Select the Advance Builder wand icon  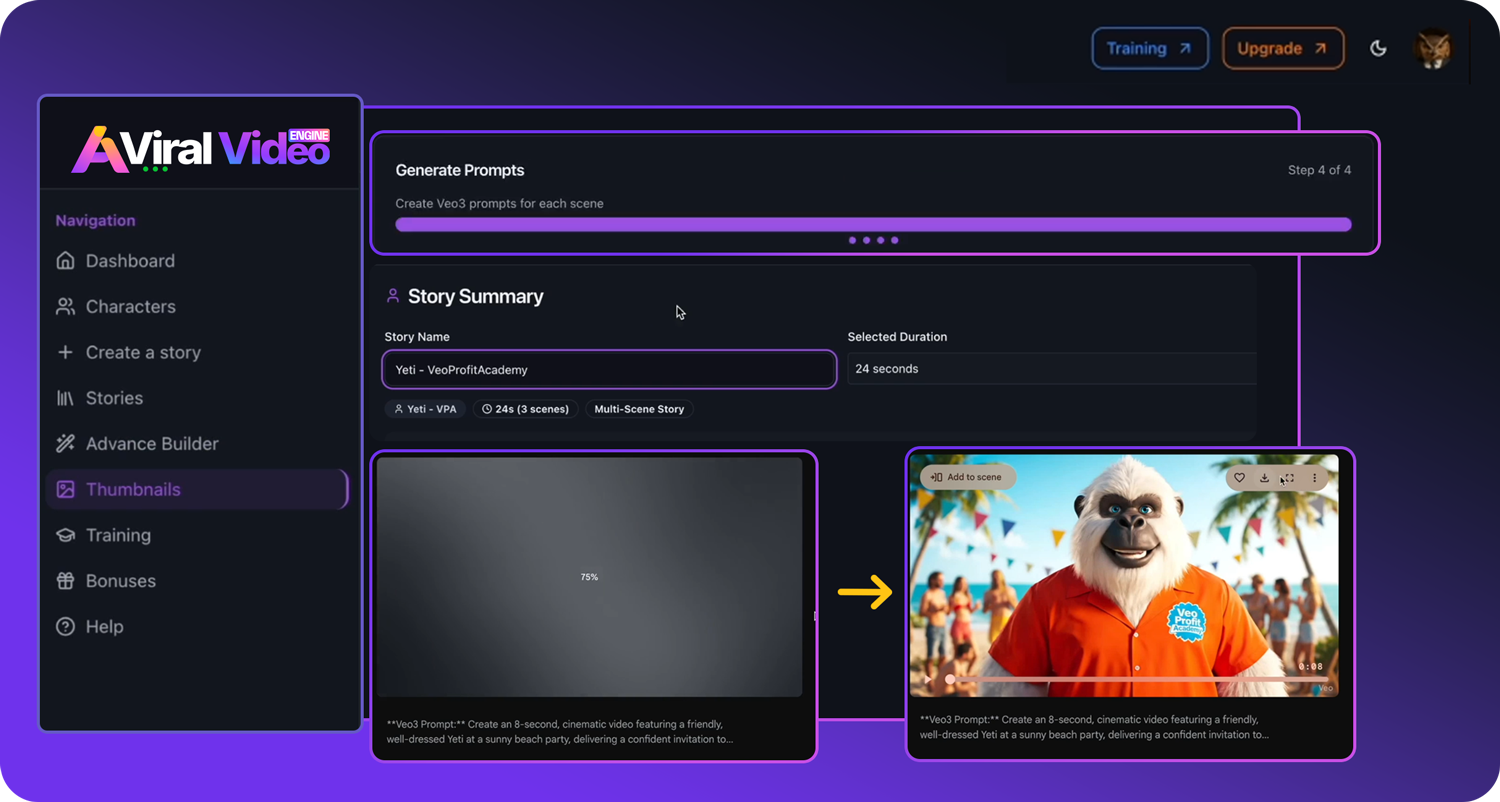coord(65,443)
